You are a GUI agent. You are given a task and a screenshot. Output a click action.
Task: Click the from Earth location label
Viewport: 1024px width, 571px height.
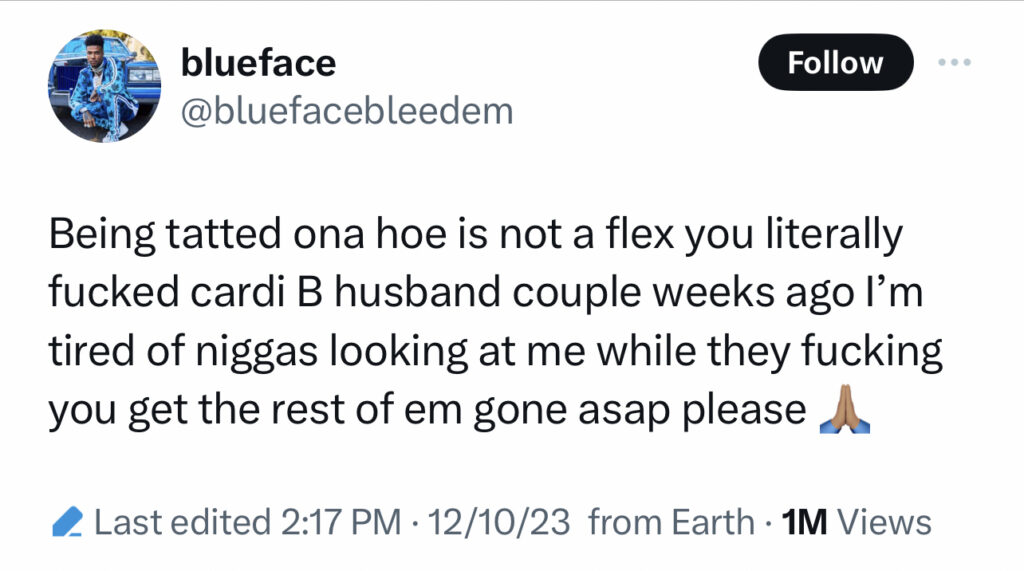pyautogui.click(x=671, y=522)
